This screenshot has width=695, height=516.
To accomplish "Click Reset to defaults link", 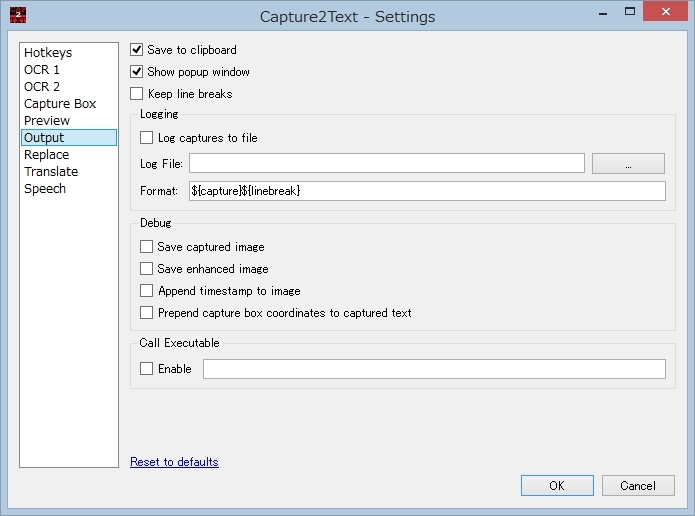I will pyautogui.click(x=174, y=462).
